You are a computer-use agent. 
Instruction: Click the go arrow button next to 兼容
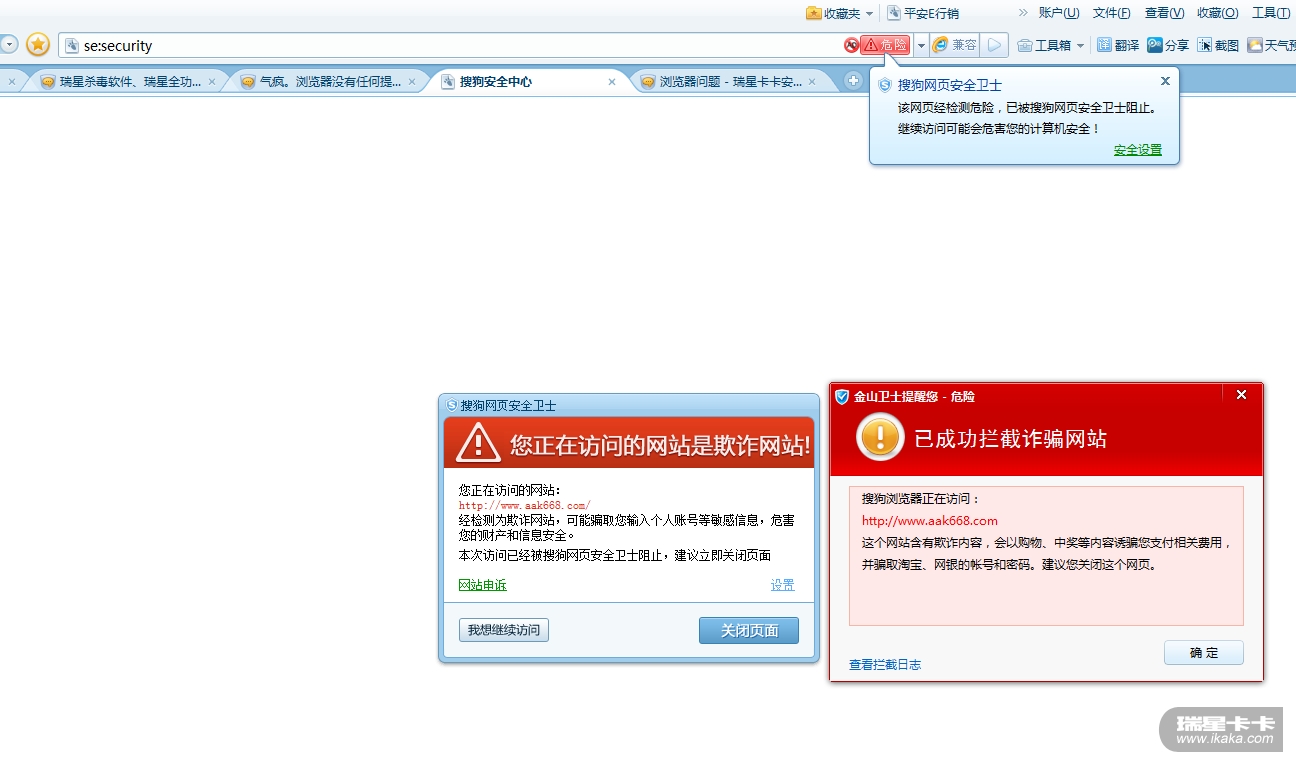(x=994, y=45)
